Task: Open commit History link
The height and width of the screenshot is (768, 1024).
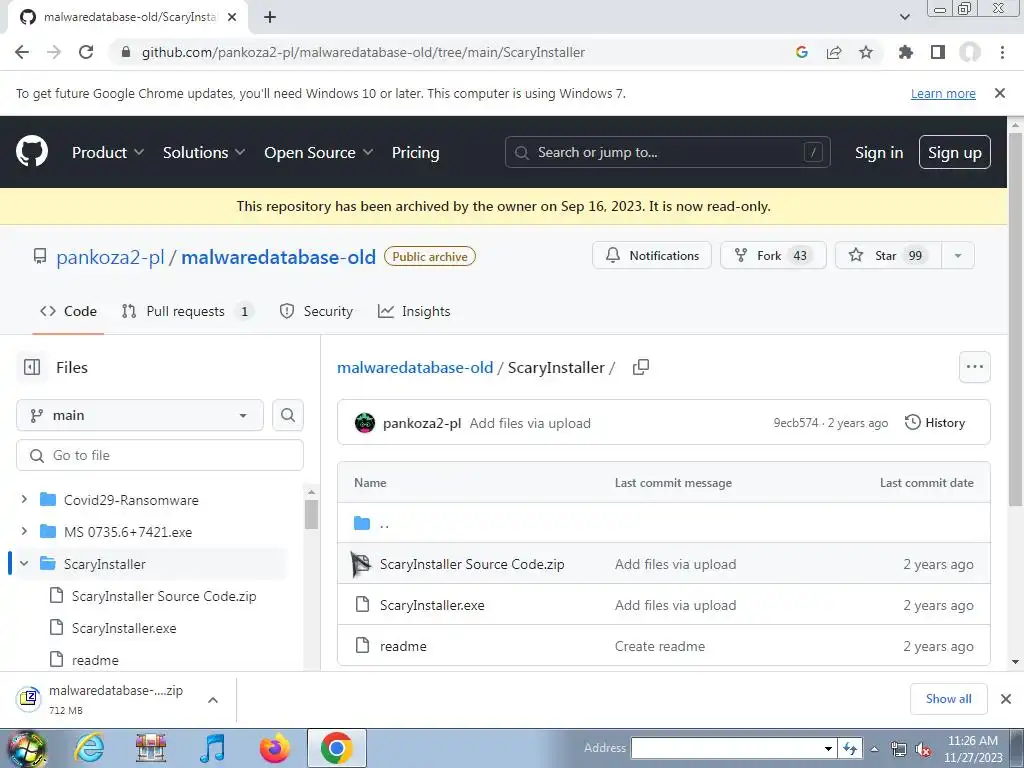Action: [x=935, y=423]
